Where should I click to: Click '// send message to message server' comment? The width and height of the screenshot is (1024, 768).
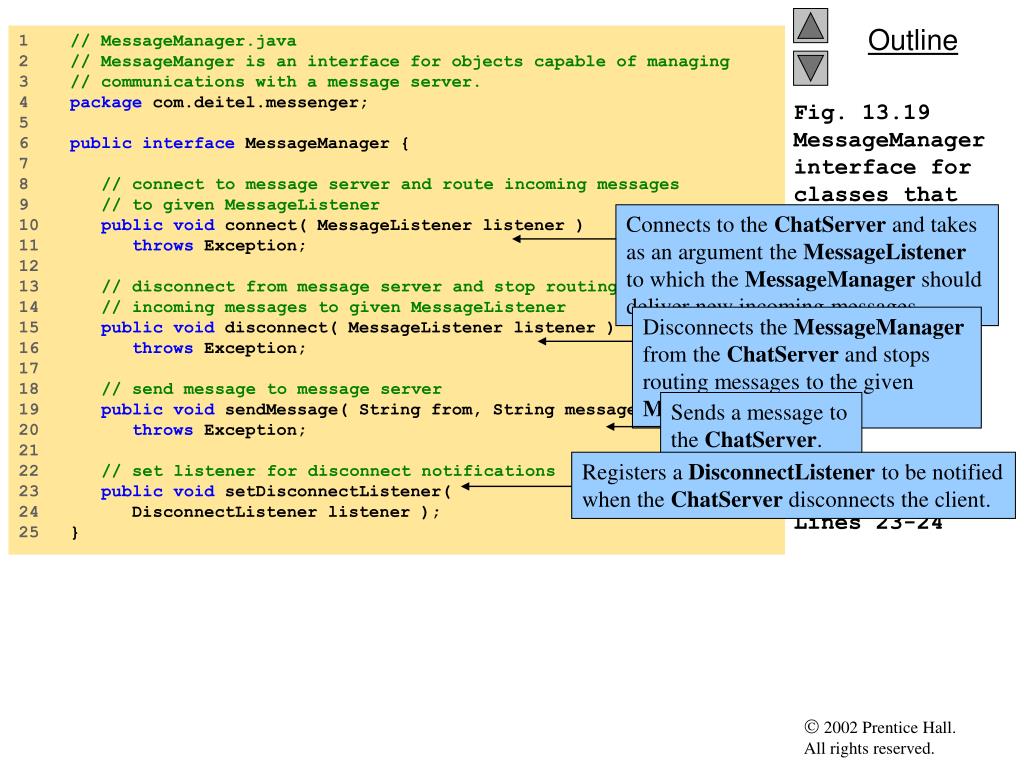point(272,389)
